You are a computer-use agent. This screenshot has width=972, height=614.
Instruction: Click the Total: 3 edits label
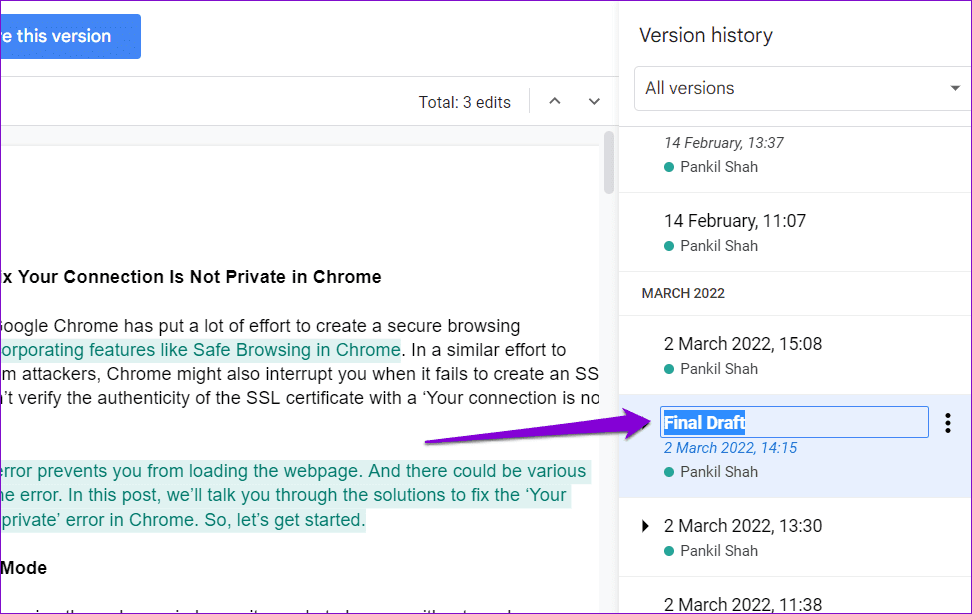pos(464,102)
